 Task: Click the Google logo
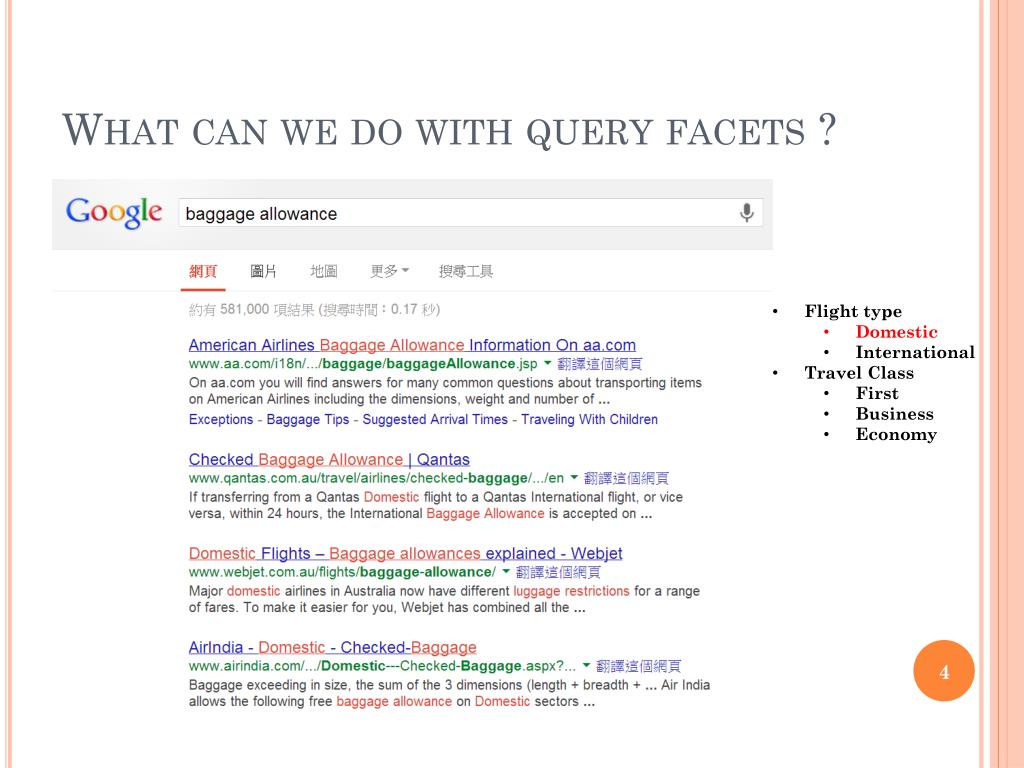(x=114, y=212)
